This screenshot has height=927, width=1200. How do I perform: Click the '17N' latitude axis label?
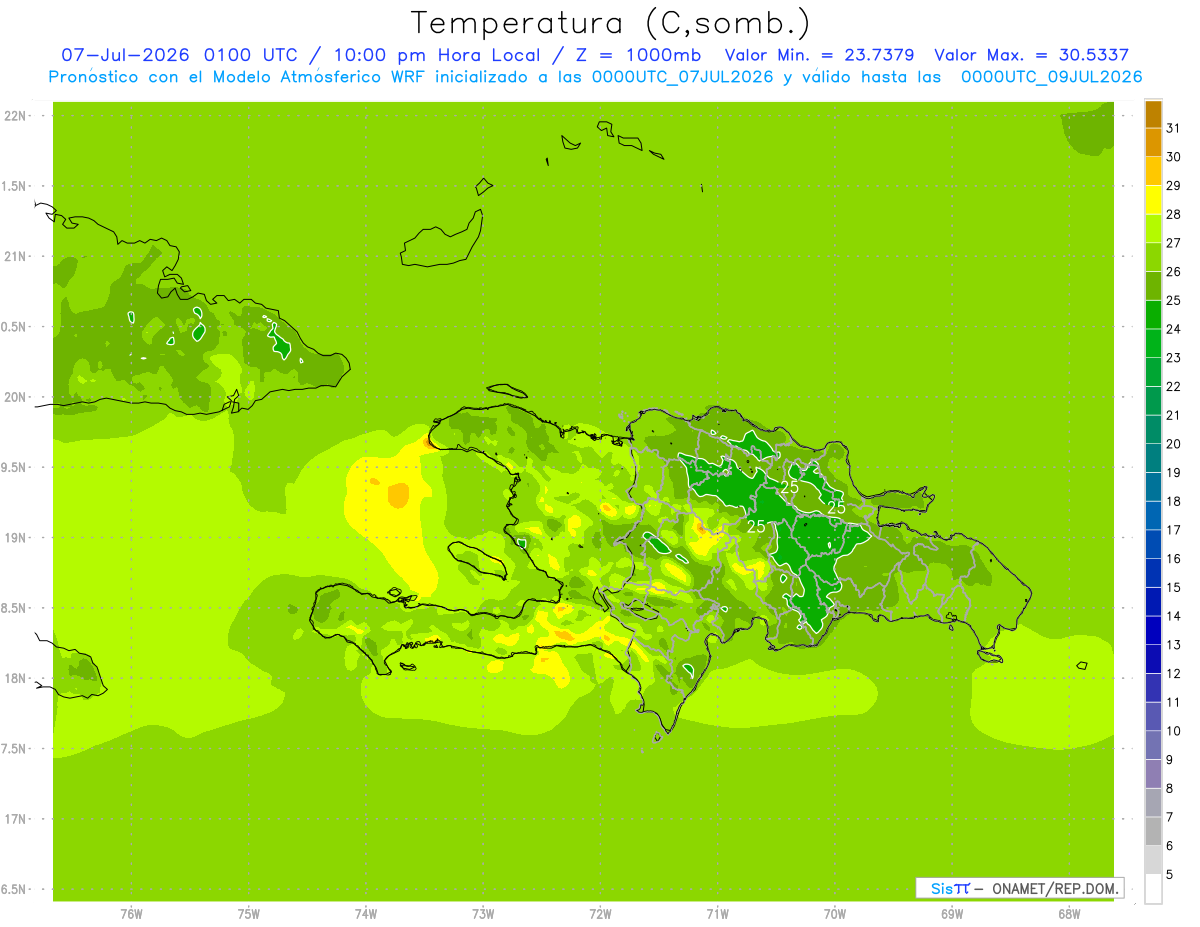coord(14,819)
